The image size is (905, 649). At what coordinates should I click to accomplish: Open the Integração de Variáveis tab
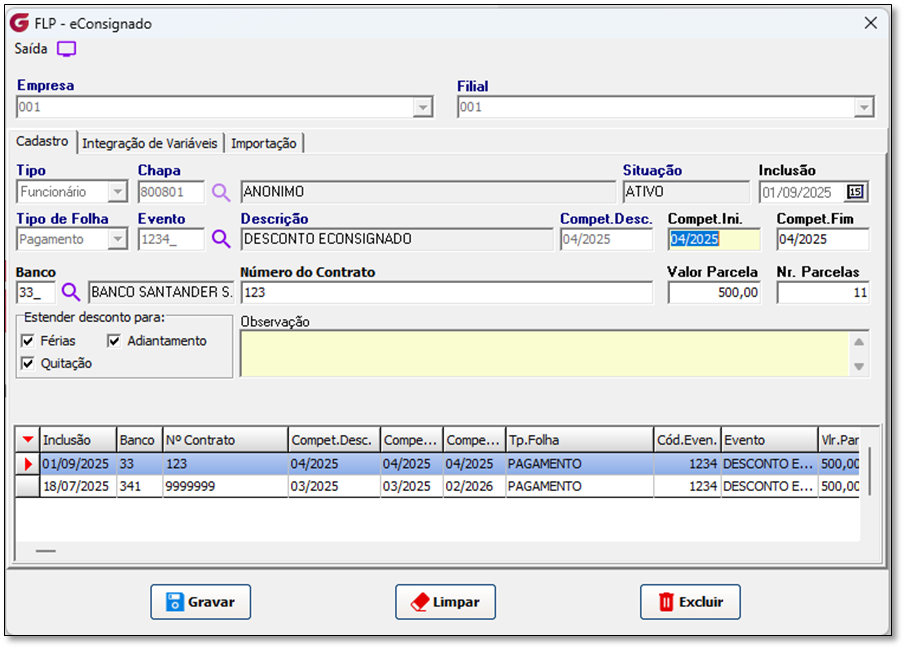[149, 143]
